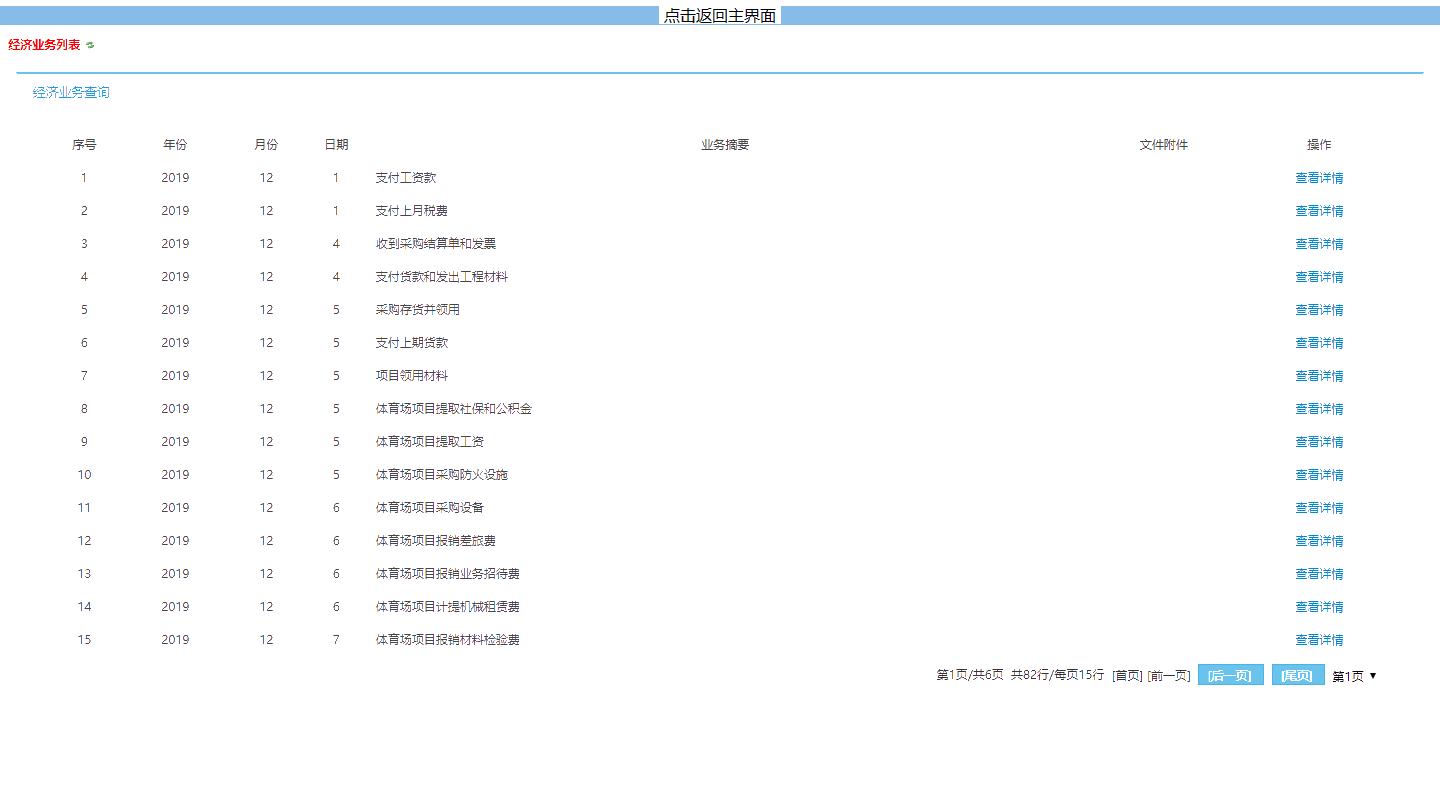
Task: Click the 首页 pagination link
Action: click(1127, 675)
